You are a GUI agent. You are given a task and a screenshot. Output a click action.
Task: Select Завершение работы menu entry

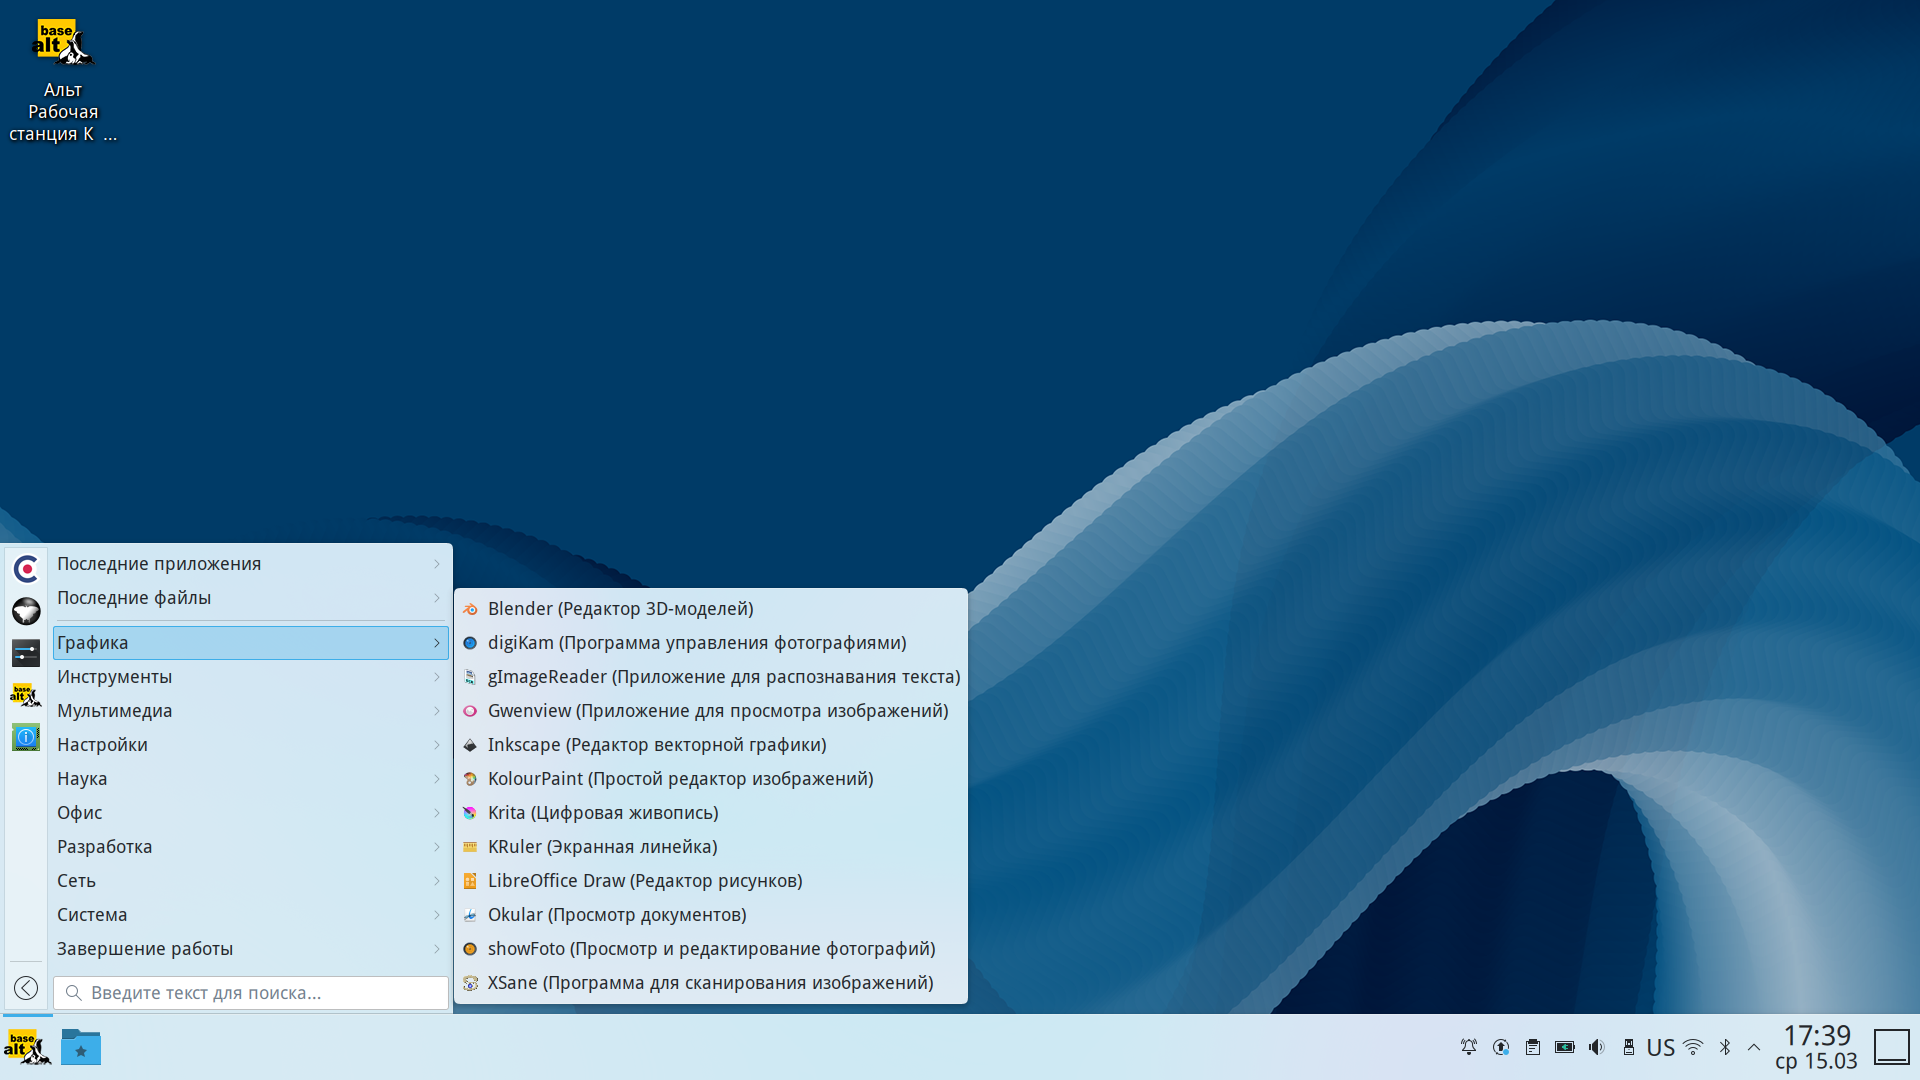tap(250, 949)
